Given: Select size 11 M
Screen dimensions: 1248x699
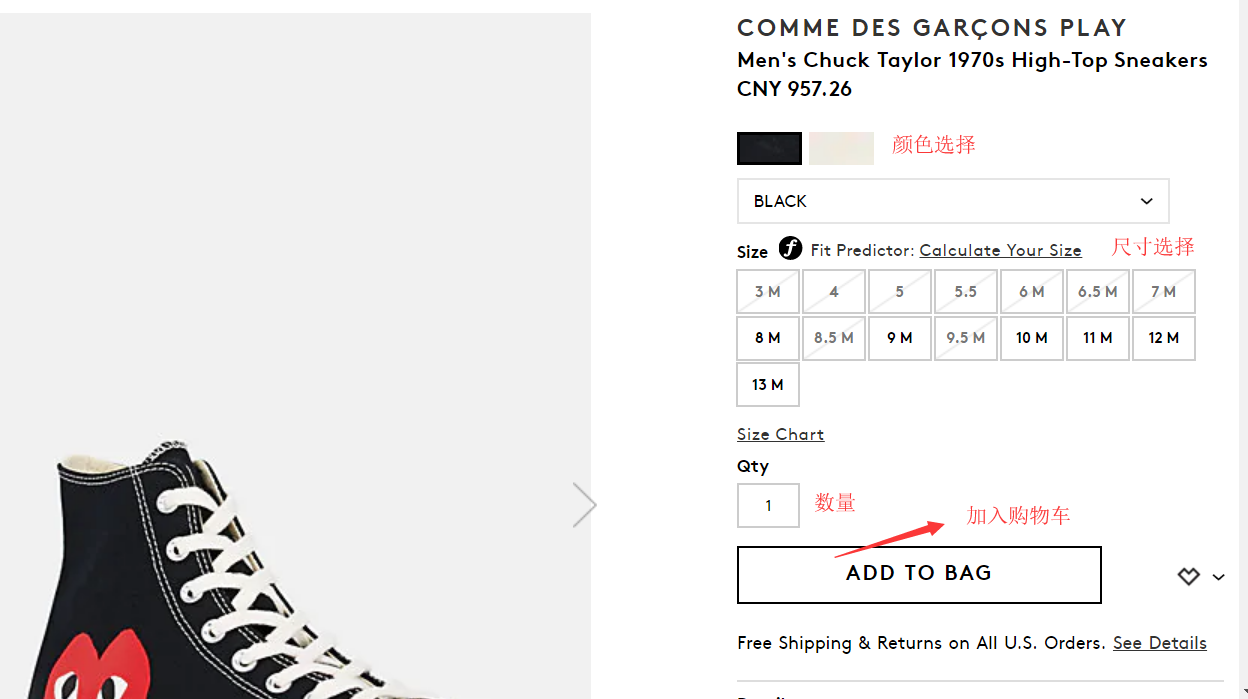Looking at the screenshot, I should pyautogui.click(x=1097, y=338).
